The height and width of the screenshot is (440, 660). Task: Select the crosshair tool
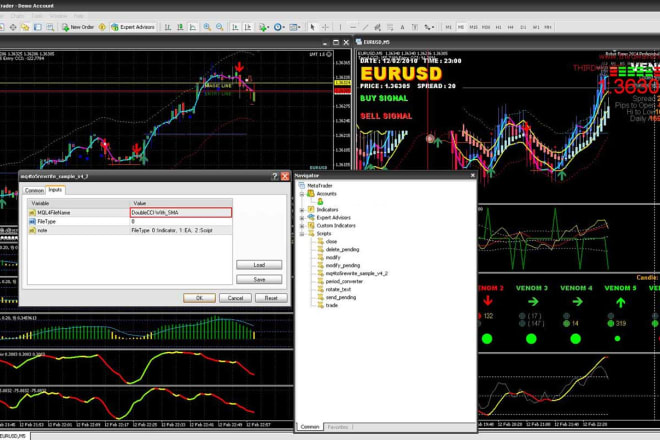pos(325,27)
